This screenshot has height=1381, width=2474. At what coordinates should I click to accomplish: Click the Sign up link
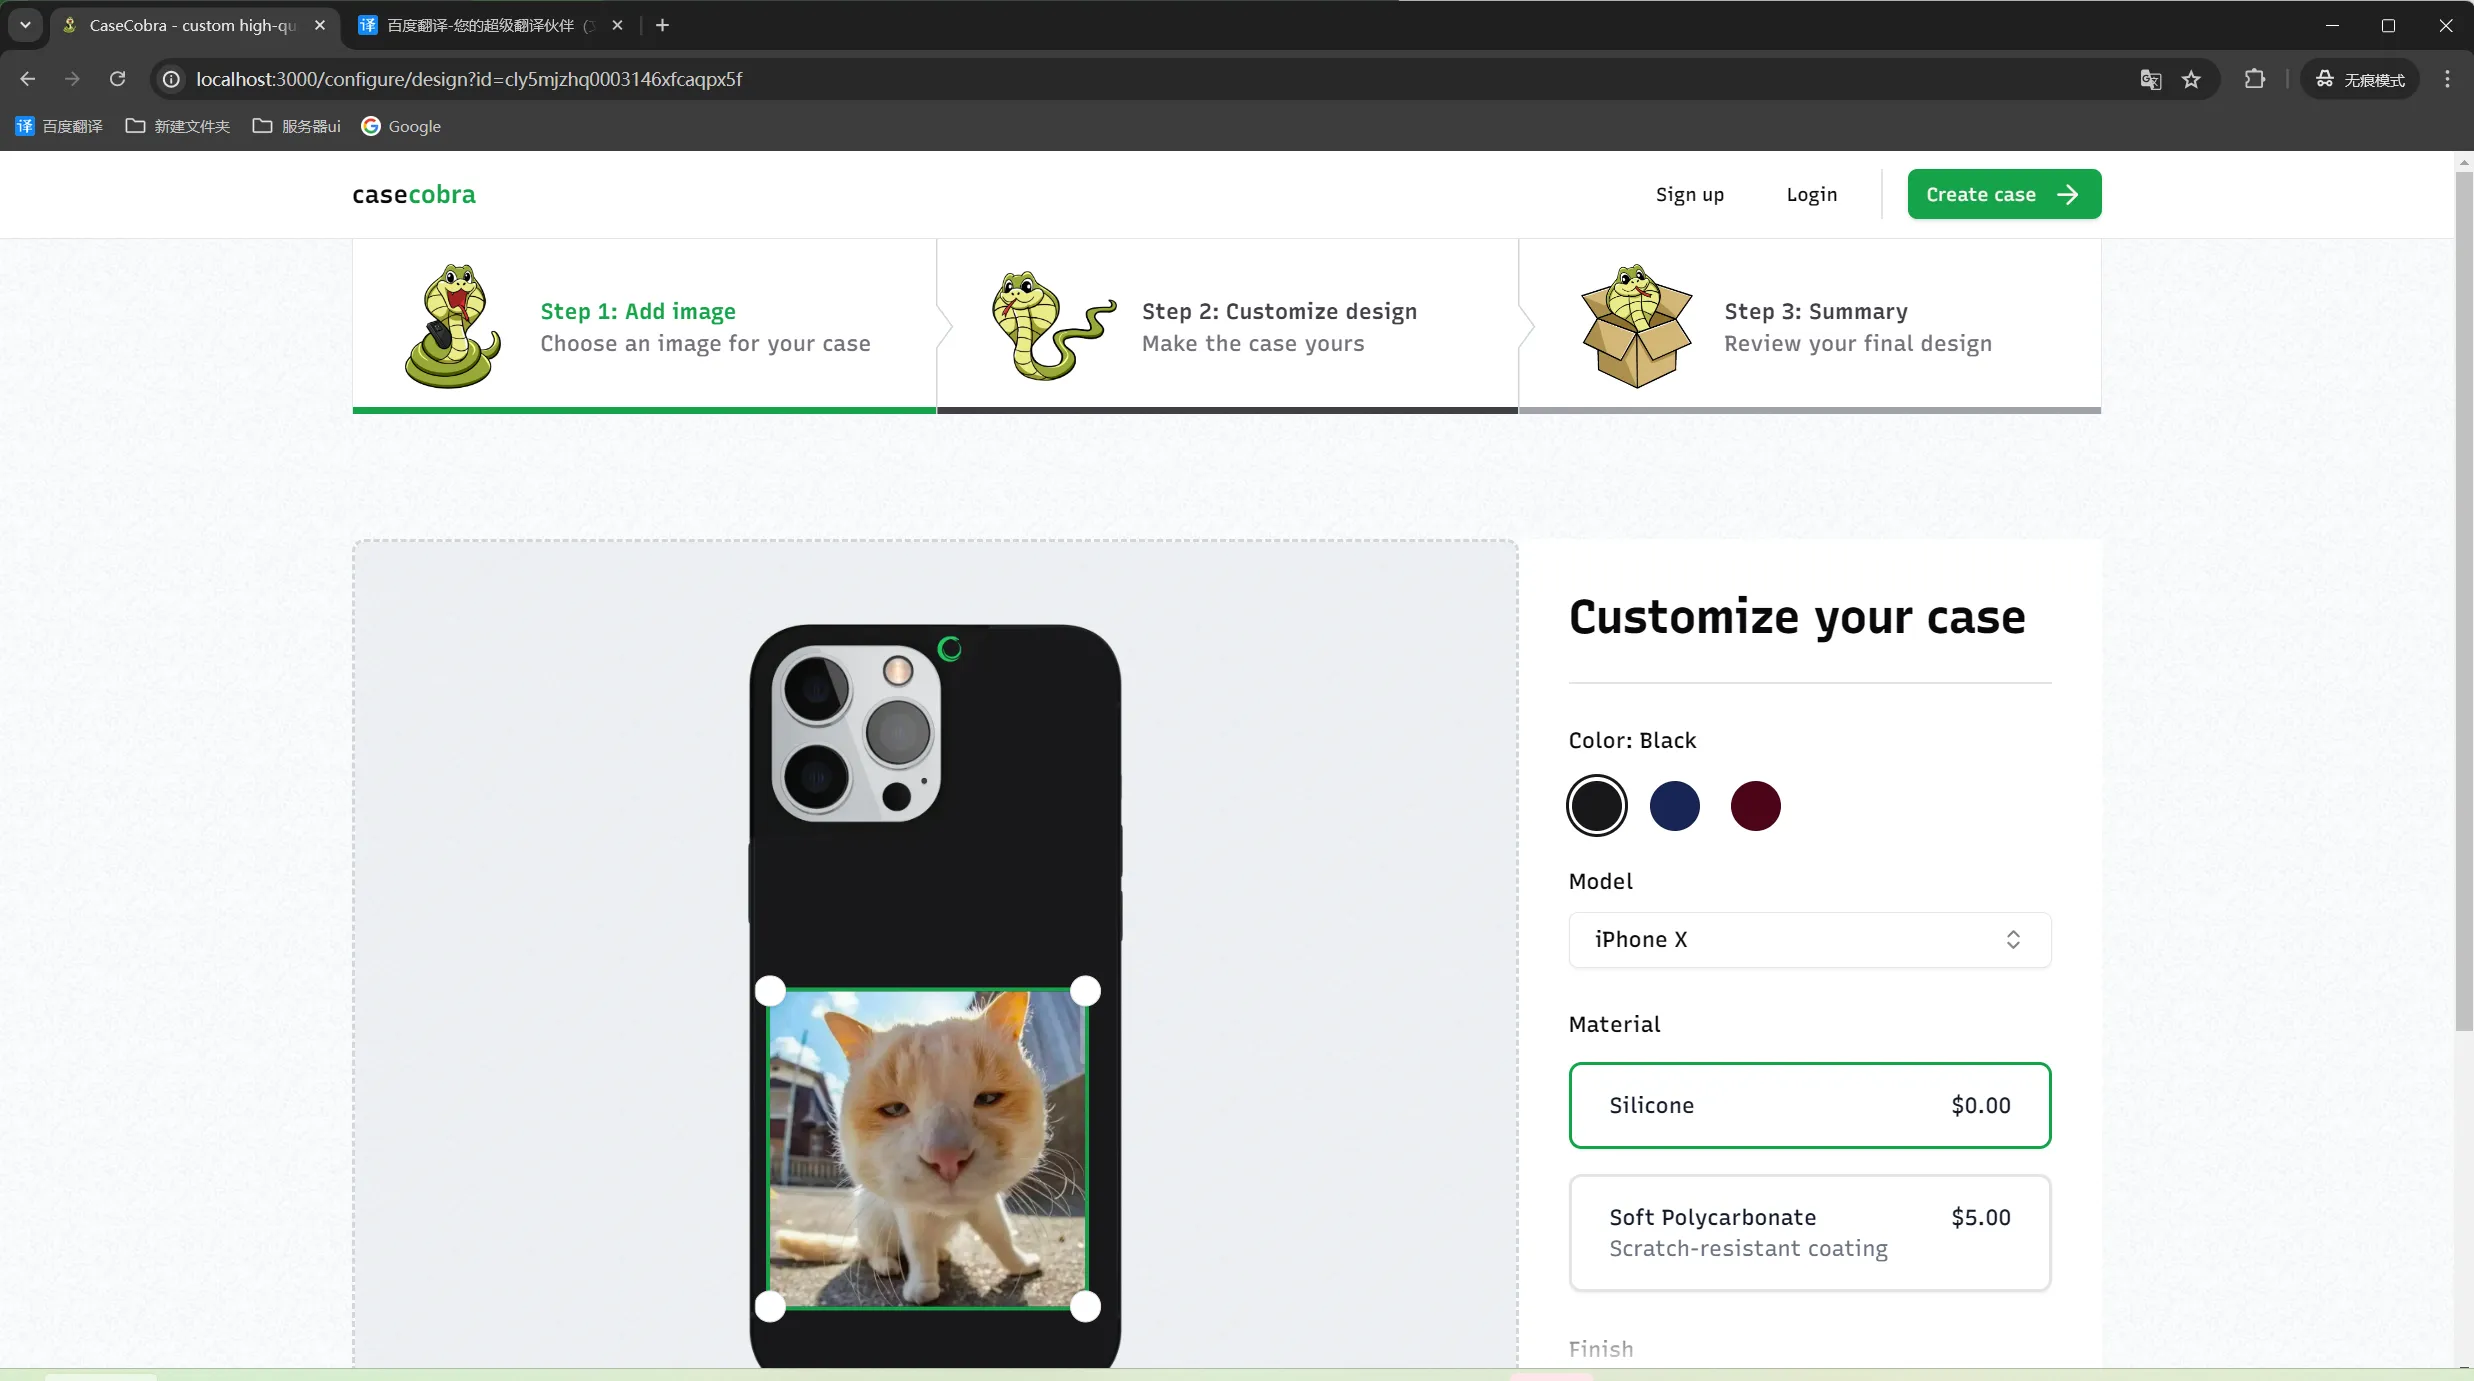coord(1690,195)
